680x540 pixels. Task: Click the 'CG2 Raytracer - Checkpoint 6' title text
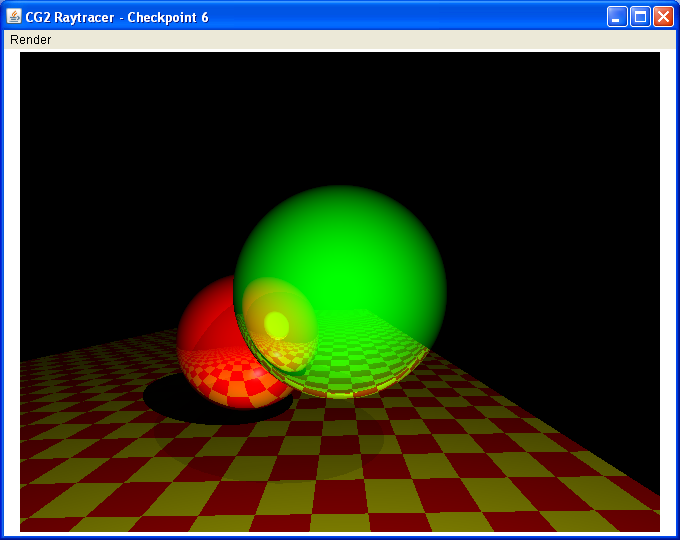pyautogui.click(x=117, y=17)
